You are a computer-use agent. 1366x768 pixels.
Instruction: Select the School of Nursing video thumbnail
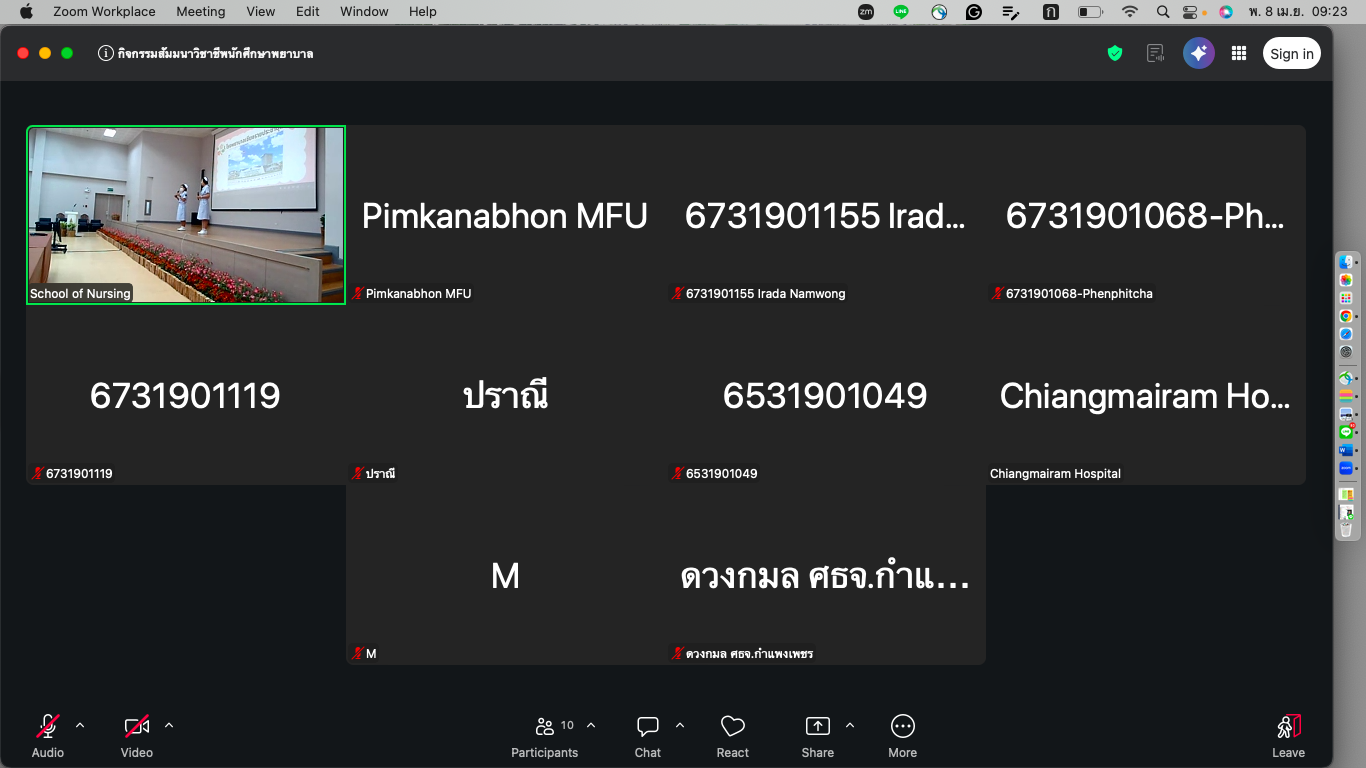pos(186,214)
